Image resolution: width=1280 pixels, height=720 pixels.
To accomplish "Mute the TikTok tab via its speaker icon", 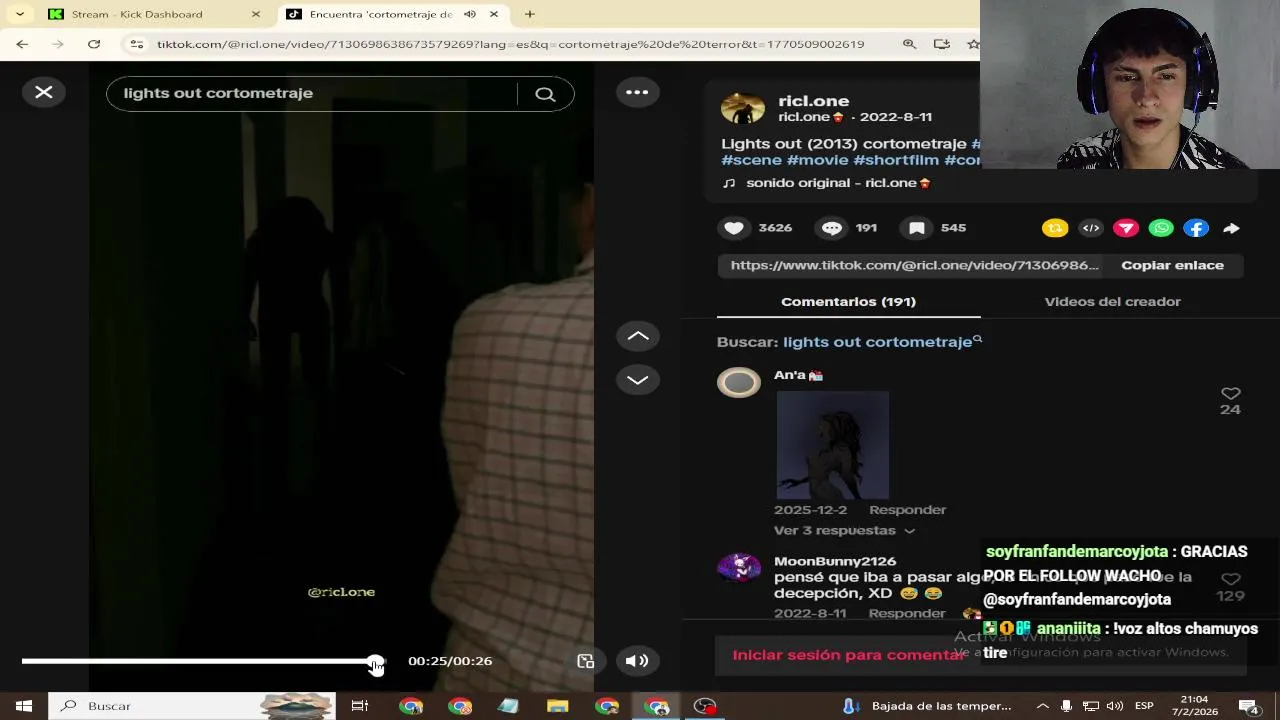I will (x=469, y=14).
